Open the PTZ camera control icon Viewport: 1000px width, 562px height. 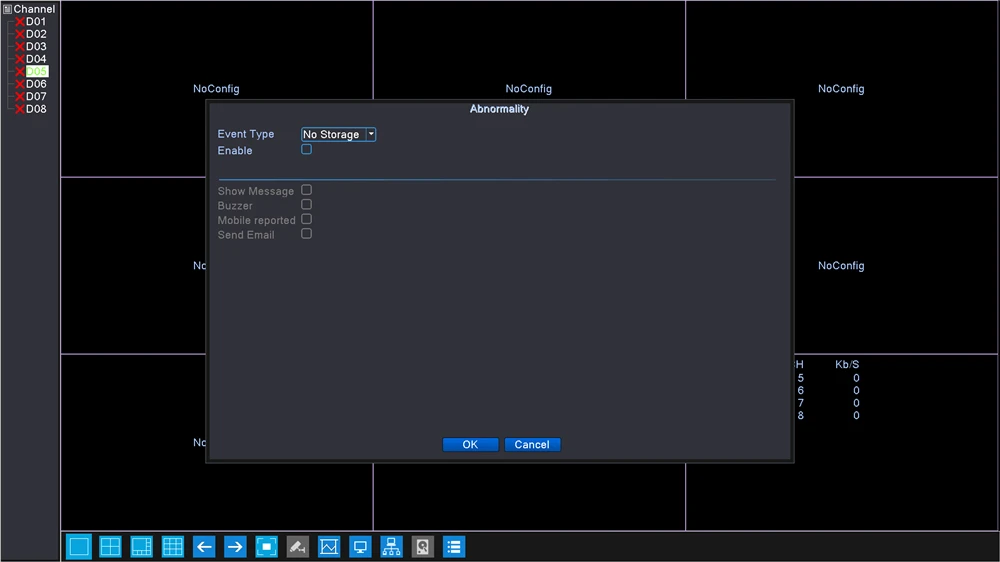pyautogui.click(x=298, y=547)
